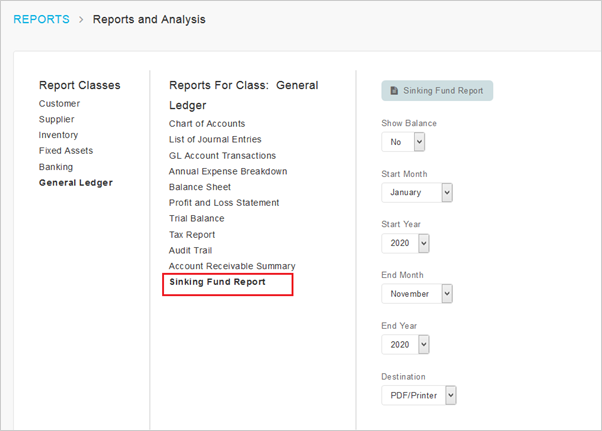Viewport: 602px width, 431px height.
Task: Open the Profit and Loss Statement report
Action: [224, 203]
